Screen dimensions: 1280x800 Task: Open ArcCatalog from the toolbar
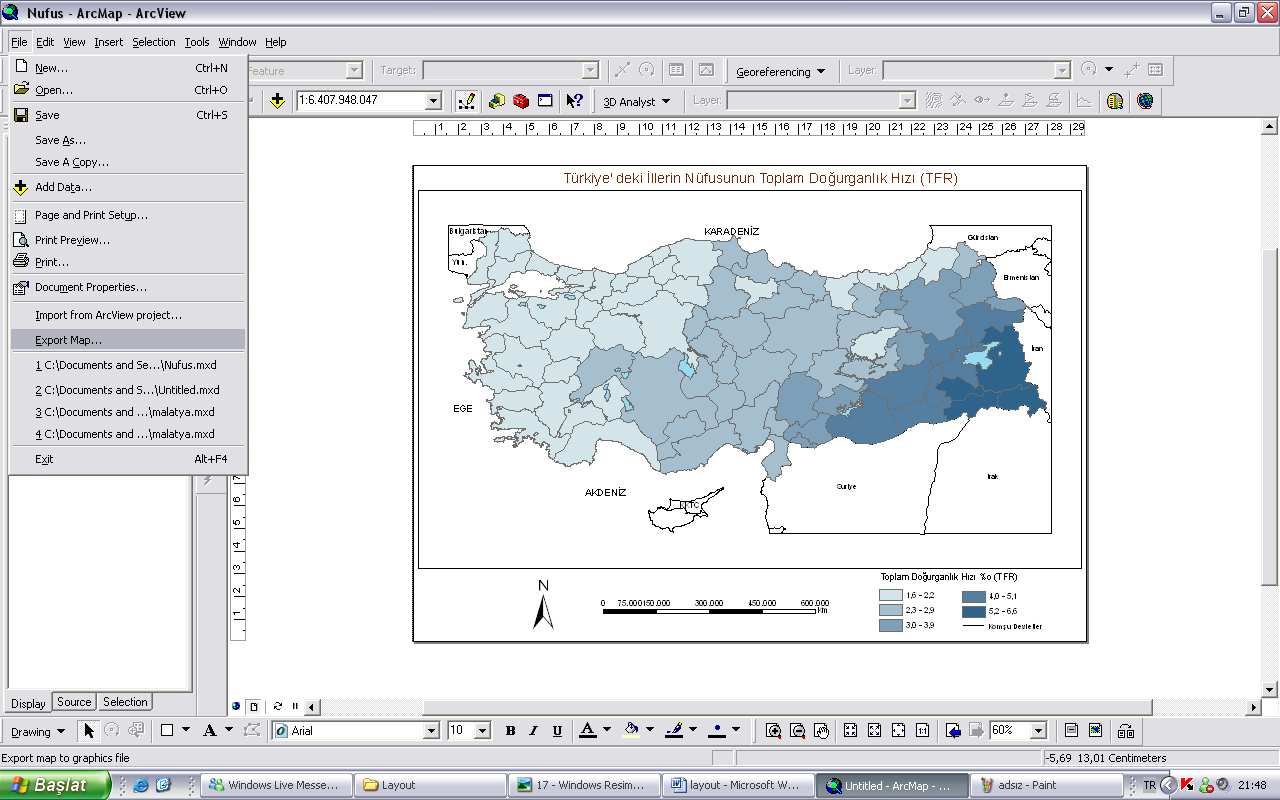[497, 101]
